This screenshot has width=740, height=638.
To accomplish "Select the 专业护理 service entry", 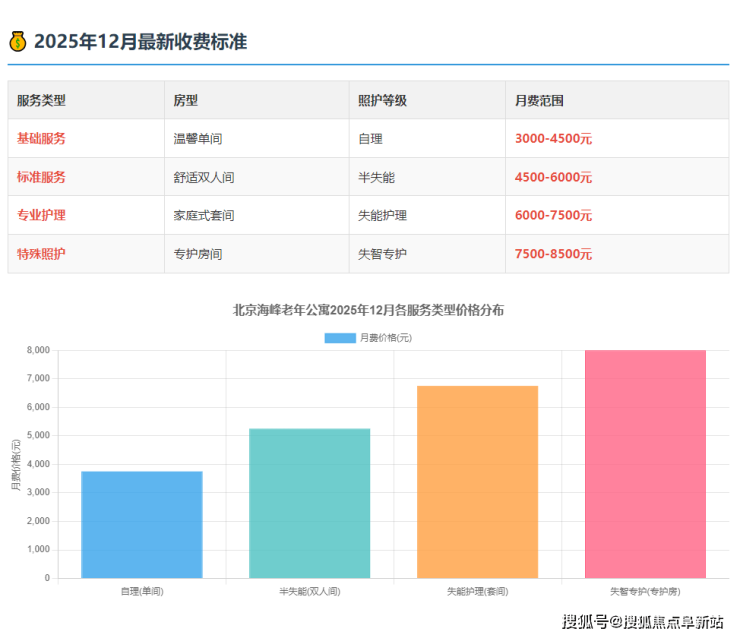I will pos(41,215).
